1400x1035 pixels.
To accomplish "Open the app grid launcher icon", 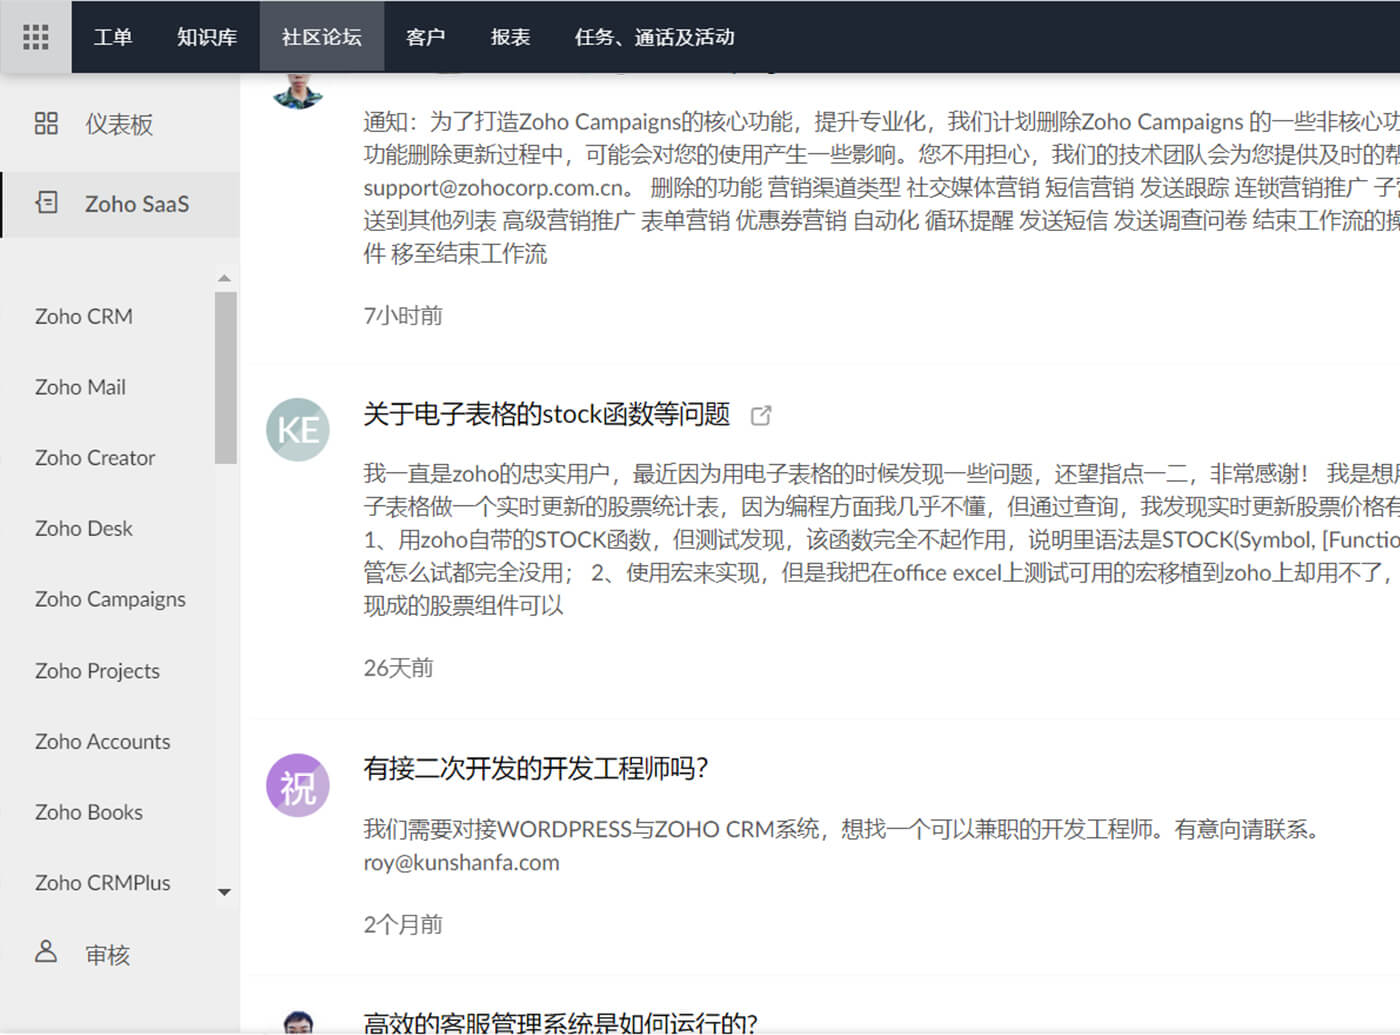I will pos(36,37).
